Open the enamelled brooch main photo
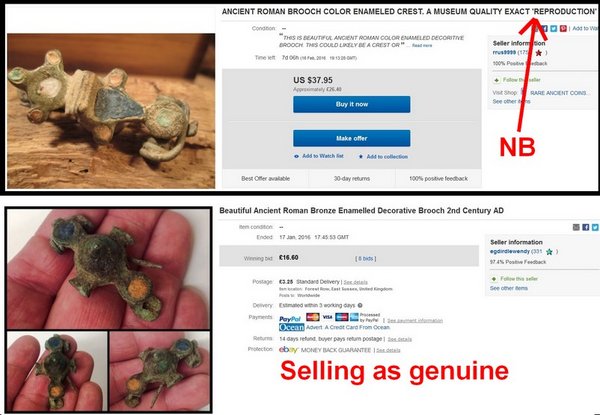Screen dimensions: 600x415 (x=108, y=269)
